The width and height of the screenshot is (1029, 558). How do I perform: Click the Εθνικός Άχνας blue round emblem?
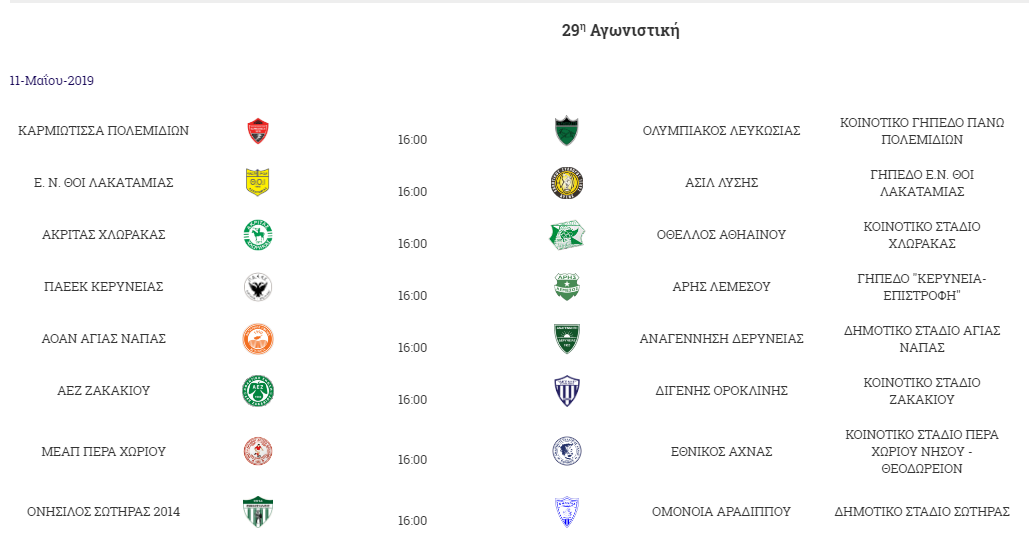point(566,452)
